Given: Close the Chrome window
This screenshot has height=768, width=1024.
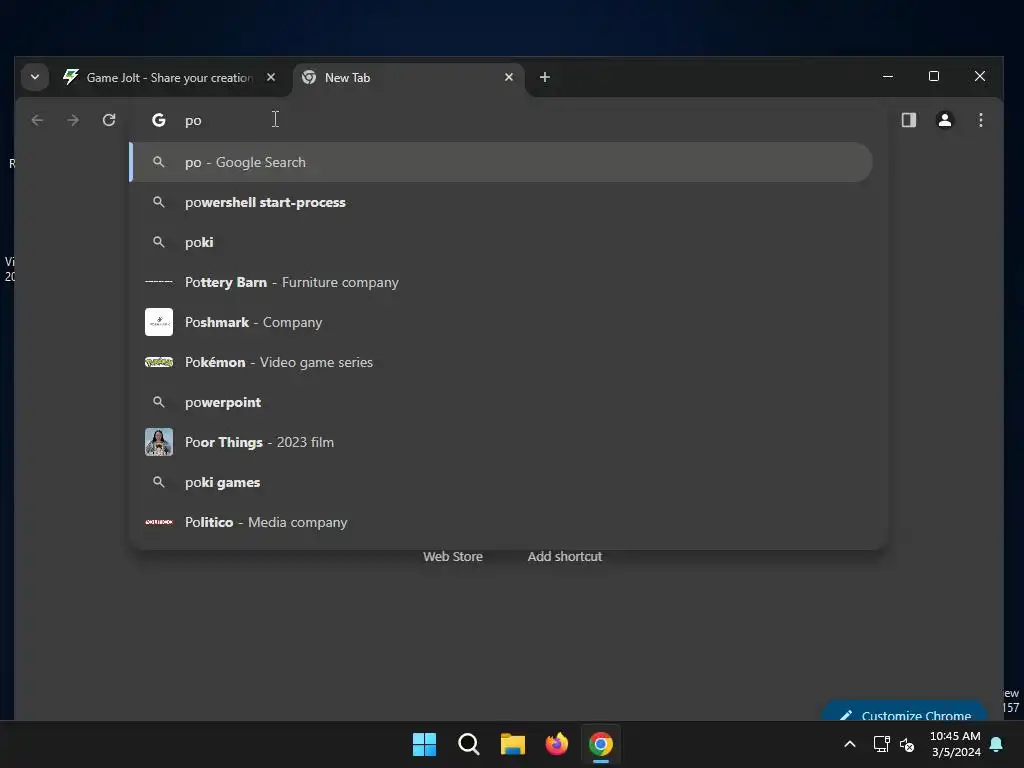Looking at the screenshot, I should pos(980,76).
